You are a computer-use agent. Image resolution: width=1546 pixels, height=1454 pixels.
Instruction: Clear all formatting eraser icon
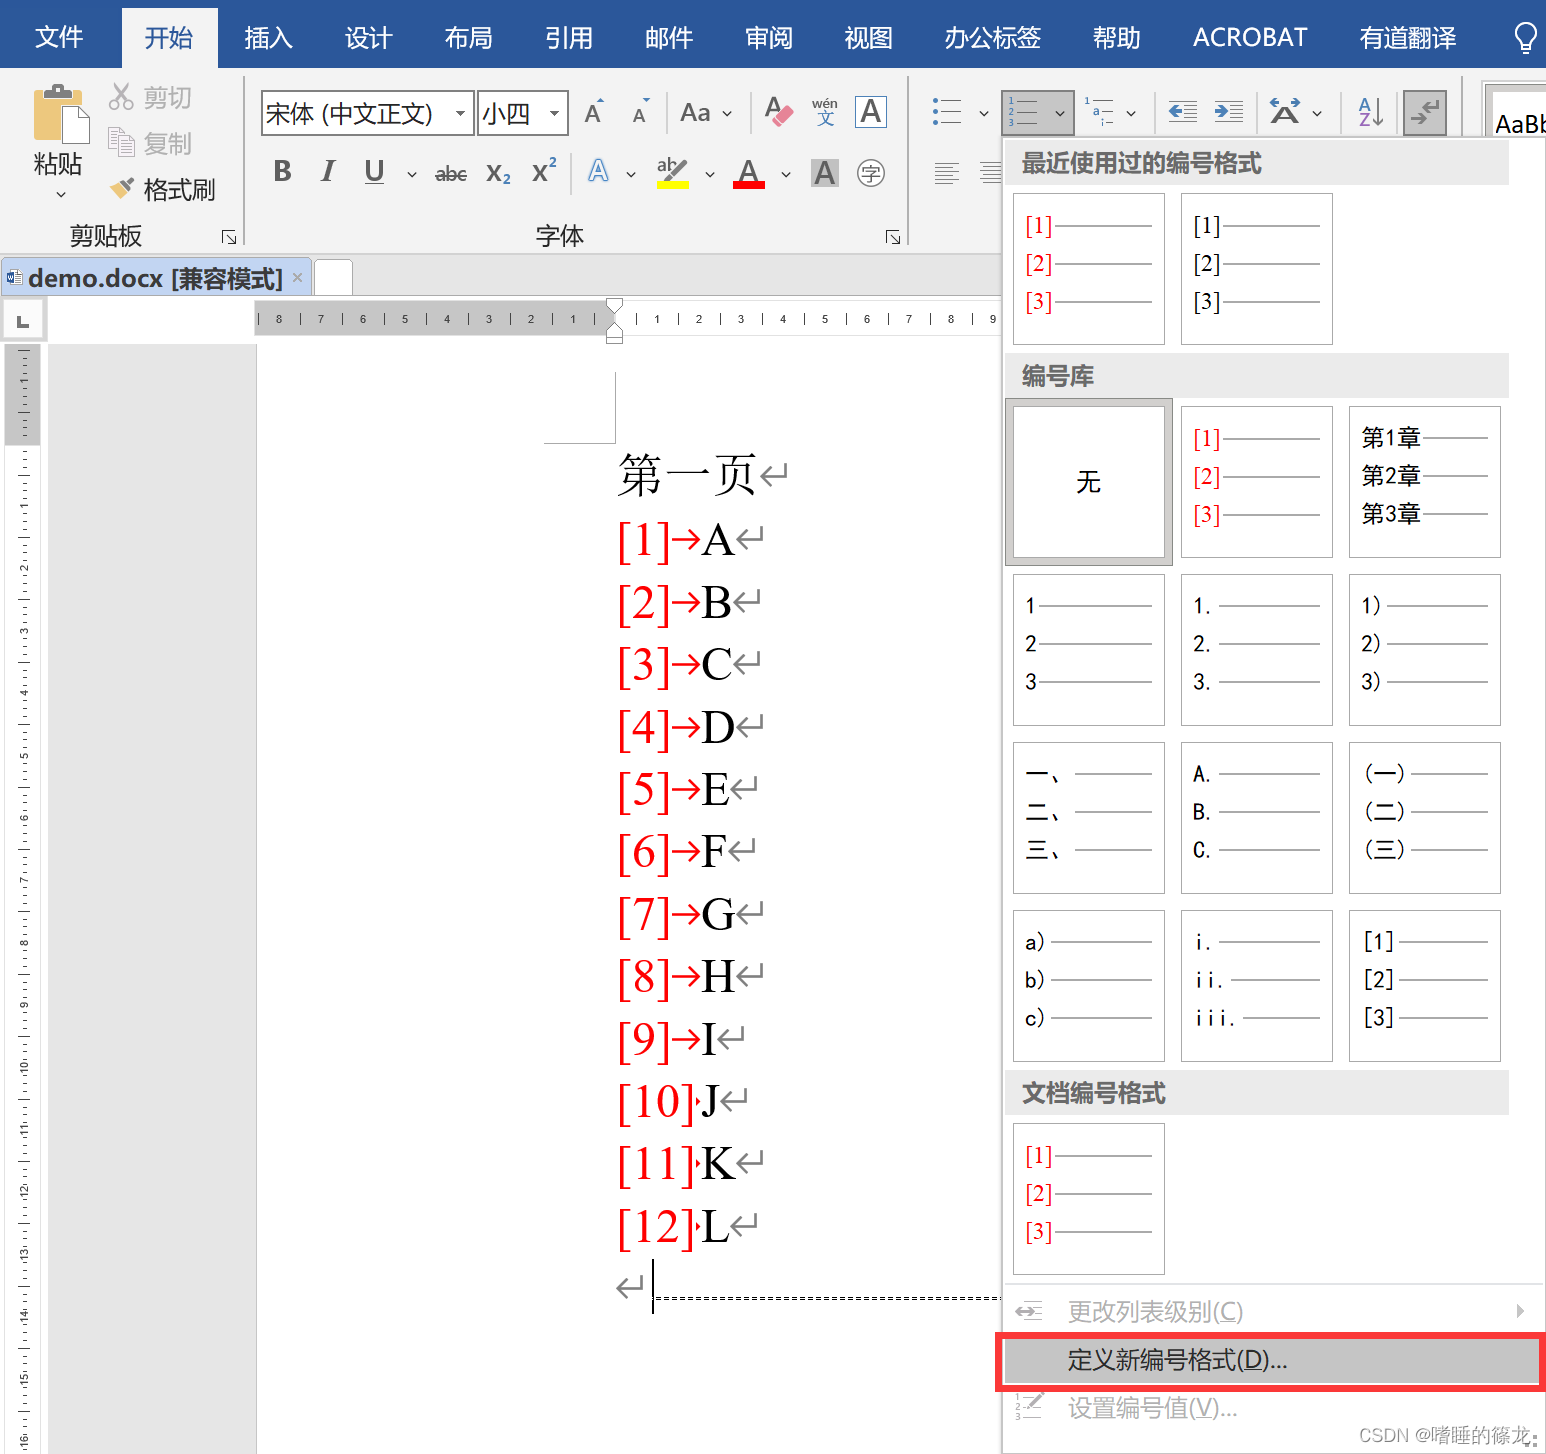pos(778,112)
